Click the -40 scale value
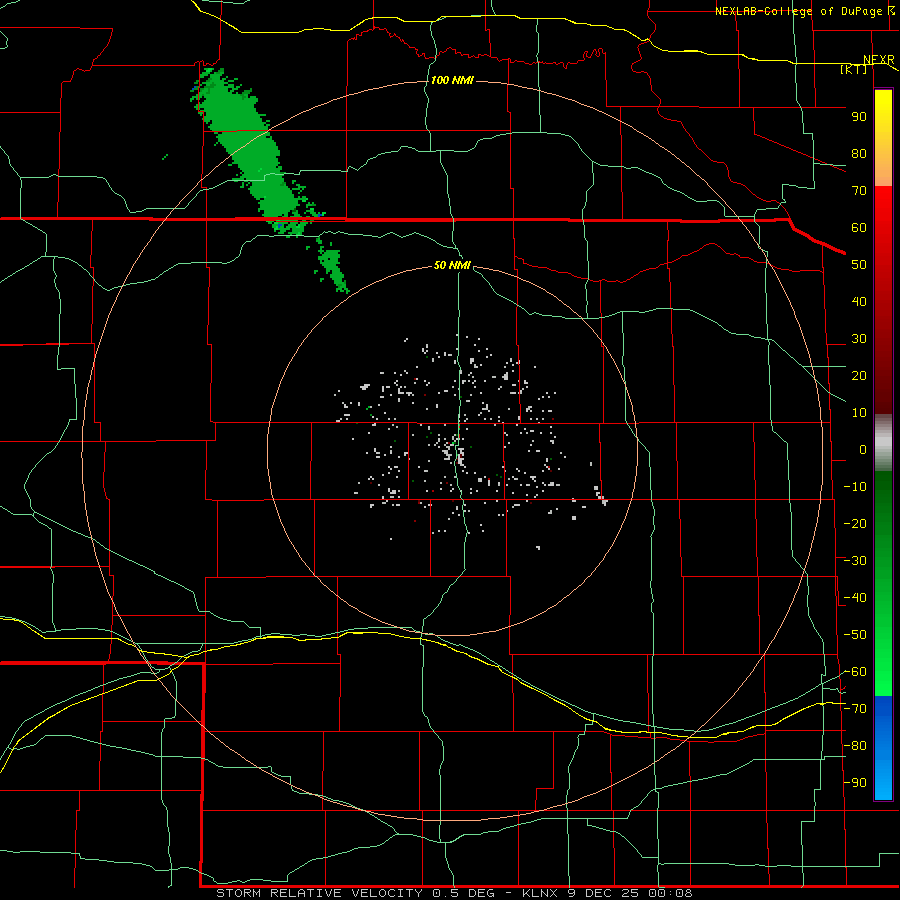Viewport: 900px width, 900px height. (x=855, y=598)
